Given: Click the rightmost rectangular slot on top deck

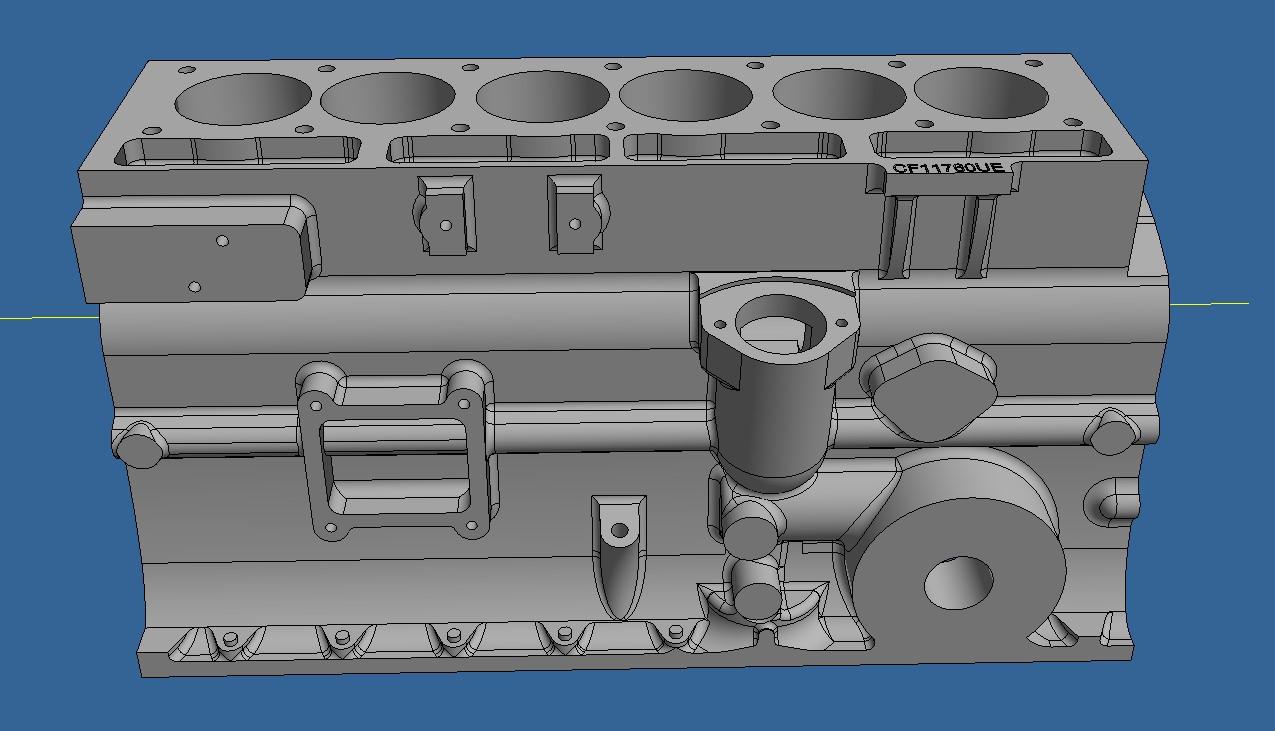Looking at the screenshot, I should (x=990, y=144).
